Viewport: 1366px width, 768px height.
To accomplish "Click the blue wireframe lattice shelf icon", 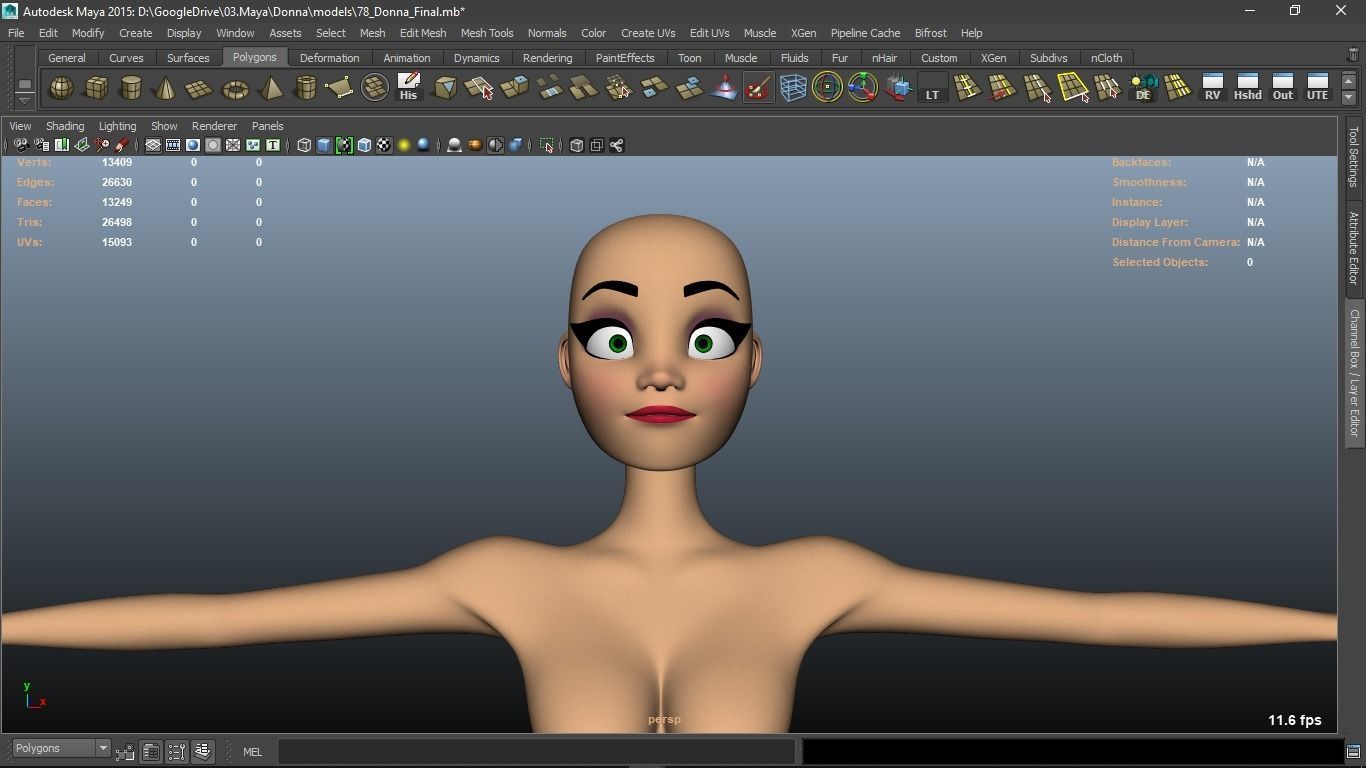I will (x=793, y=88).
